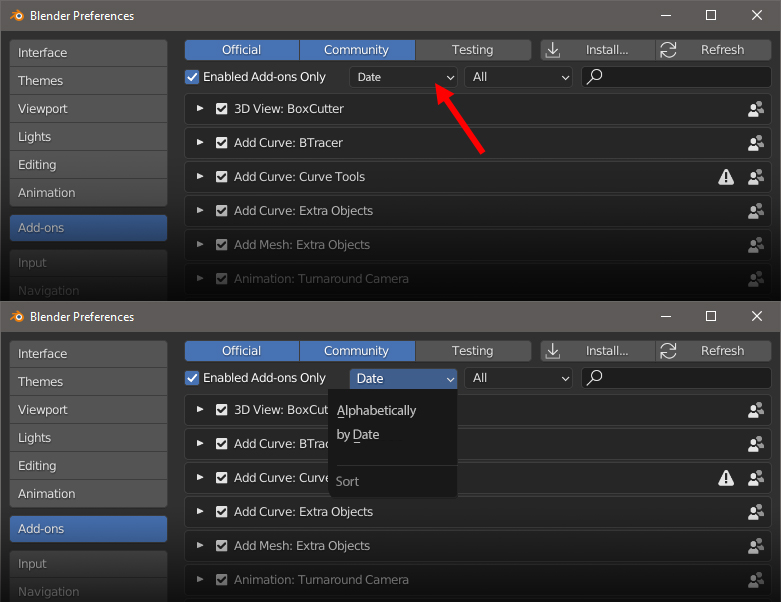This screenshot has width=781, height=602.
Task: Open Interface section in bottom window sidebar
Action: point(88,354)
